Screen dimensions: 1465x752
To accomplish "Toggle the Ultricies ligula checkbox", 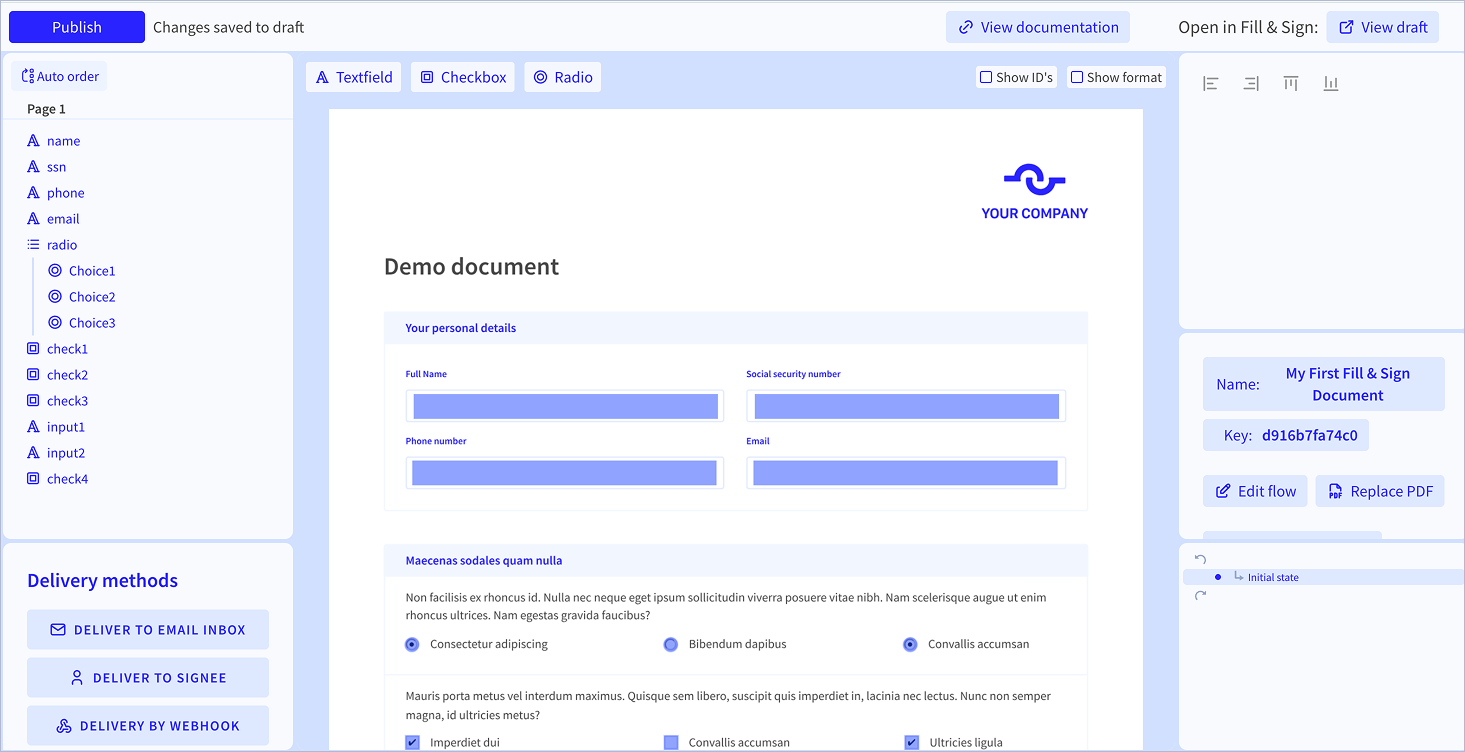I will coord(911,742).
